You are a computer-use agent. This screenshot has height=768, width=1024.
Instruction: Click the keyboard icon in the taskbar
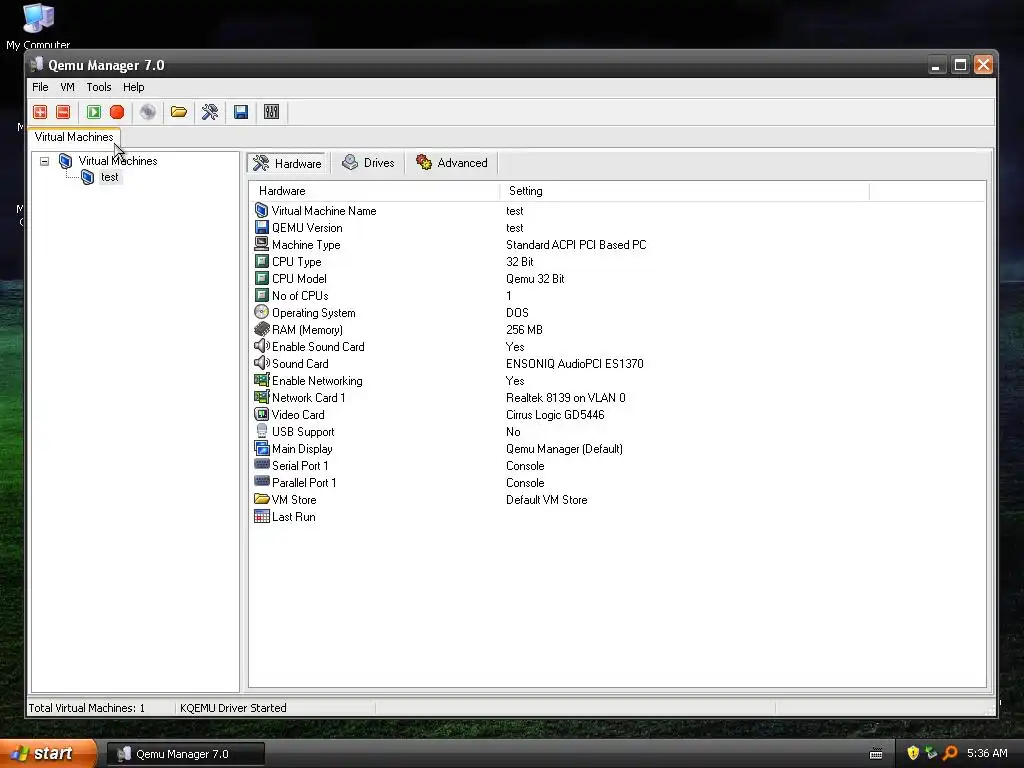(876, 754)
